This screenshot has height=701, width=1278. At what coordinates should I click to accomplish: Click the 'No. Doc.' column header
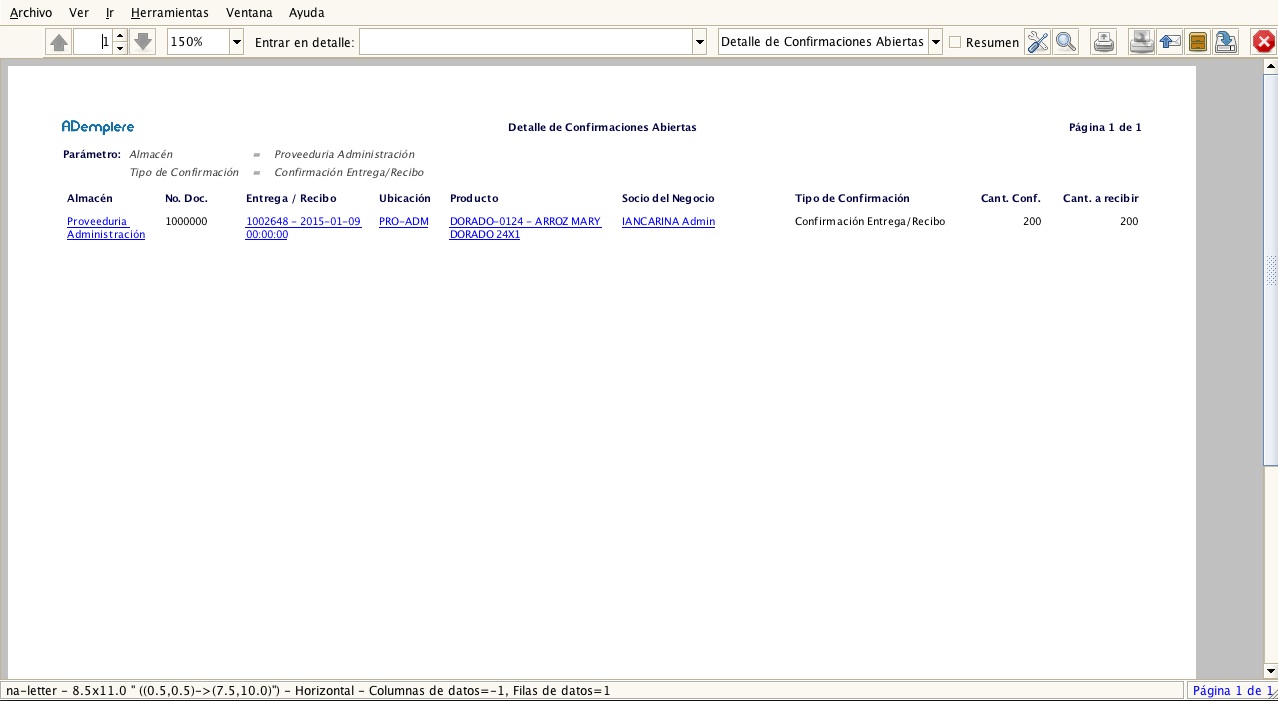pyautogui.click(x=186, y=198)
